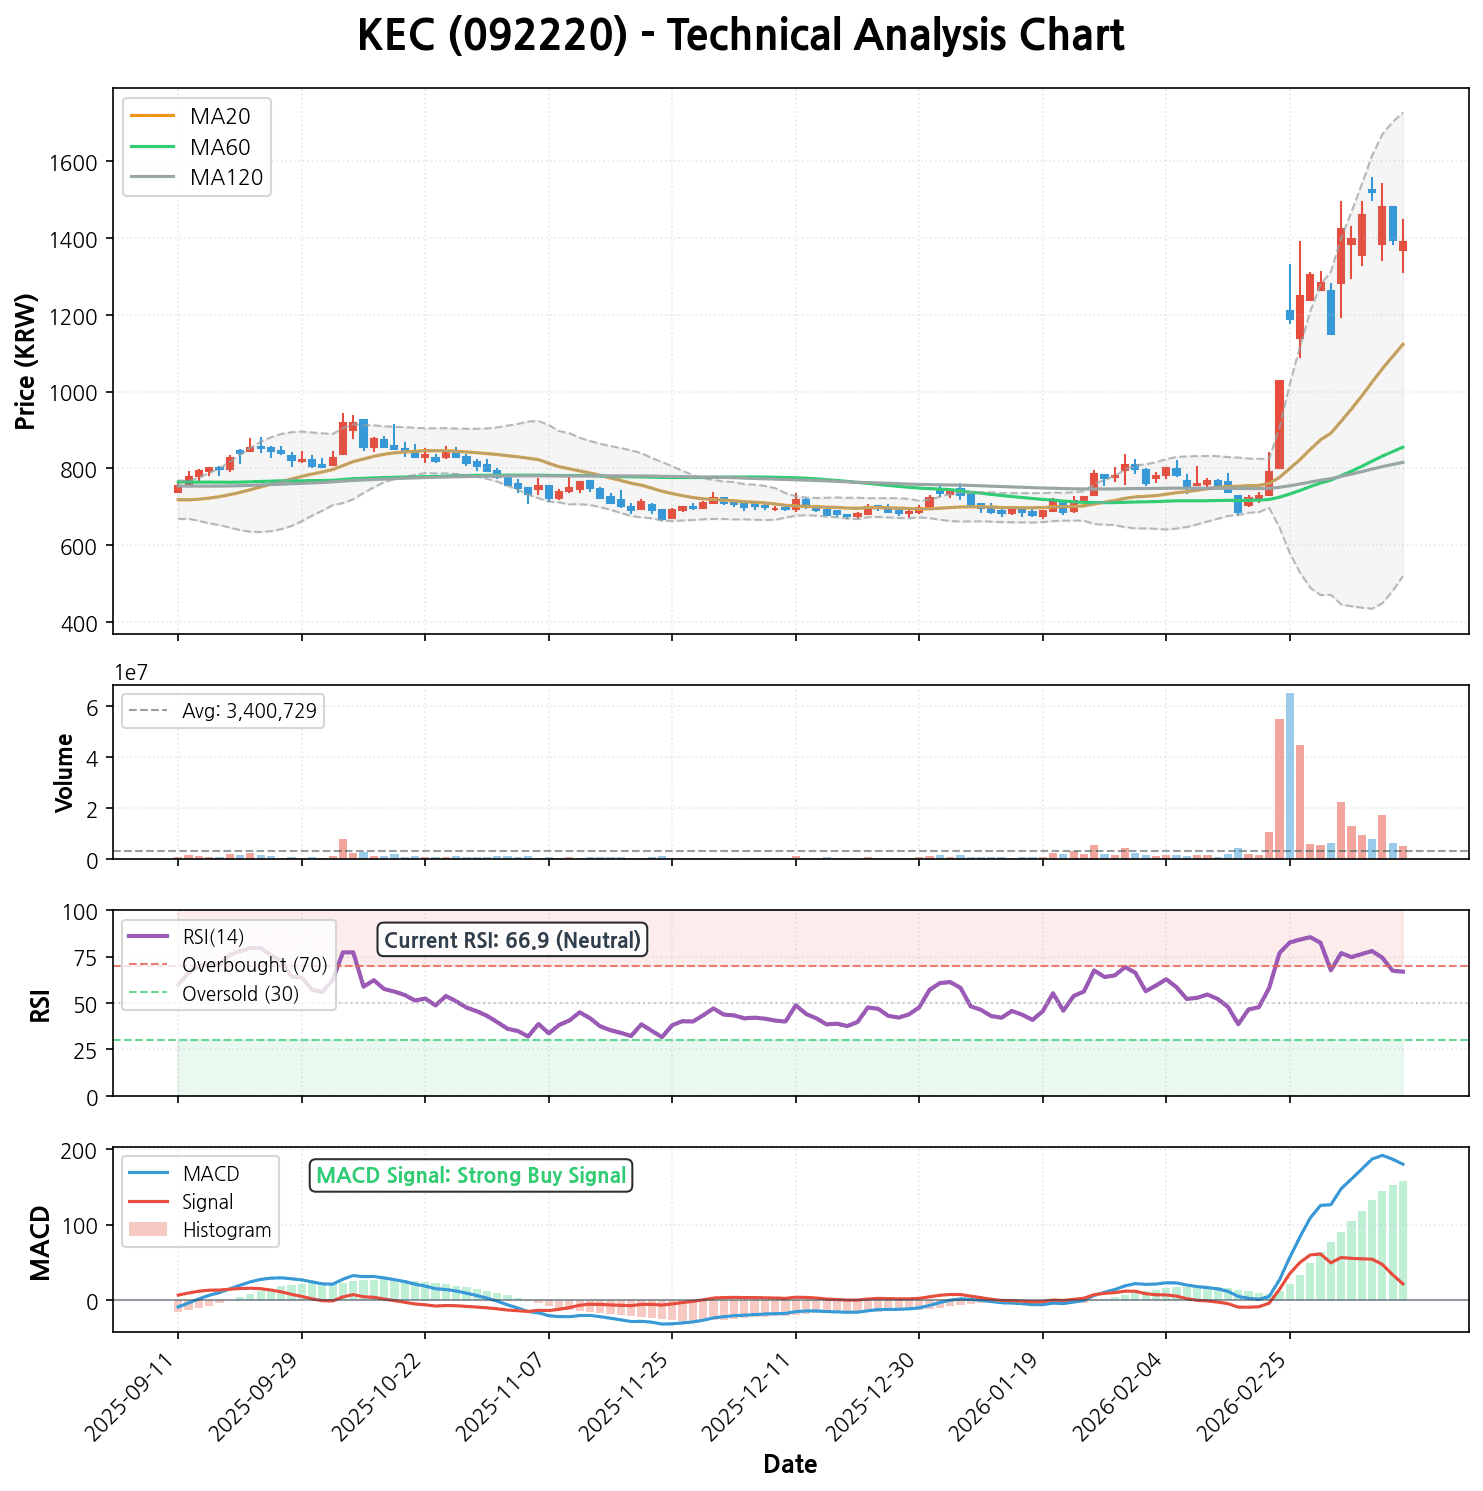Click the Histogram legend swatch
The height and width of the screenshot is (1491, 1483).
click(148, 1230)
